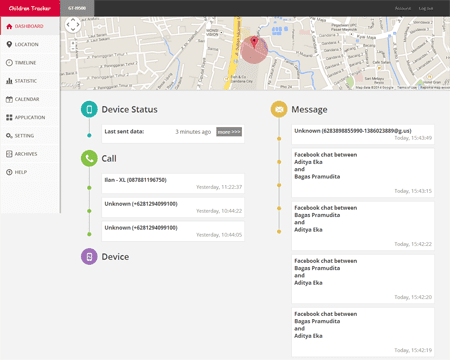Screen dimensions: 450x360
Task: Select the Location pin icon in sidebar
Action: pyautogui.click(x=9, y=44)
